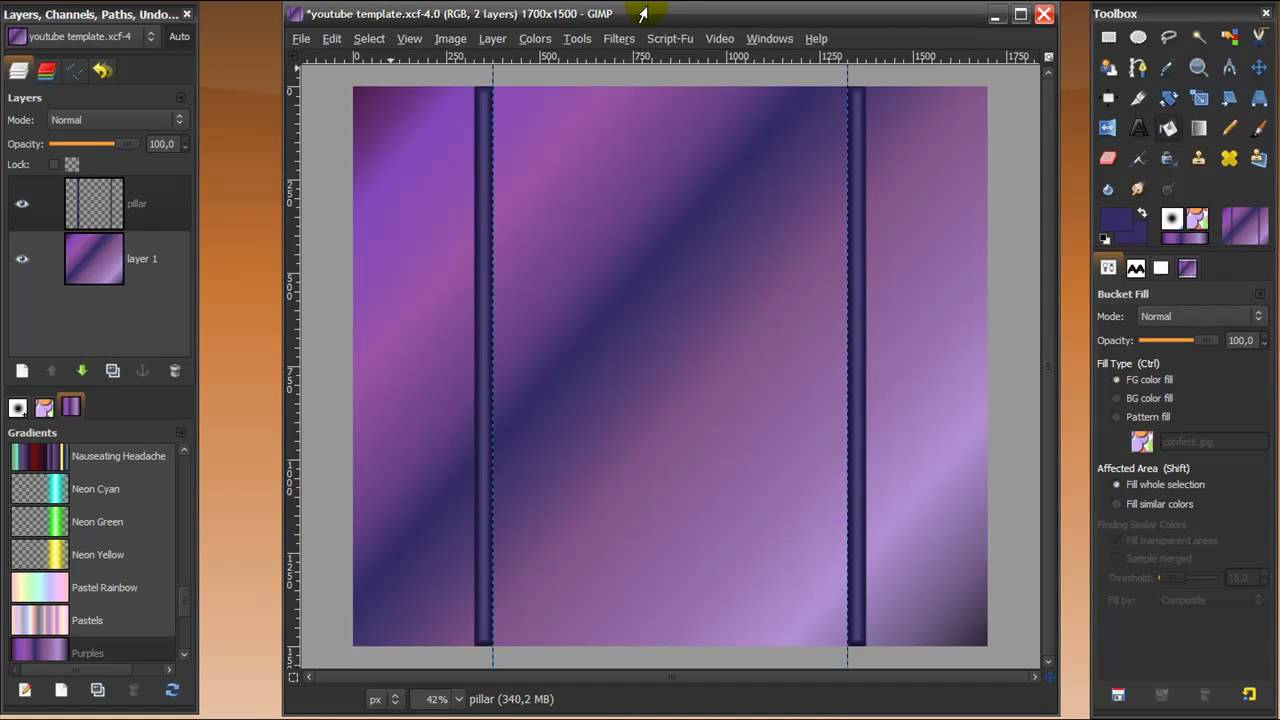Select the Scale tool
This screenshot has height=720, width=1280.
pos(1199,98)
